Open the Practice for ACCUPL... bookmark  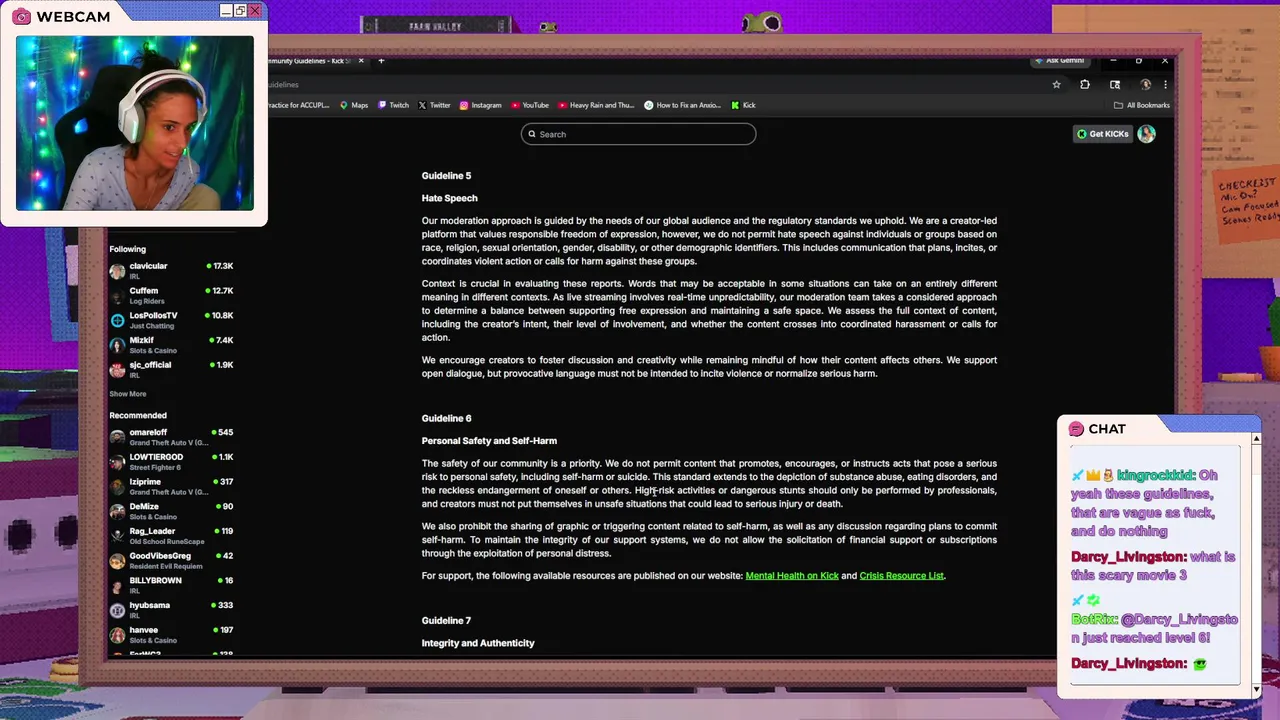coord(298,105)
